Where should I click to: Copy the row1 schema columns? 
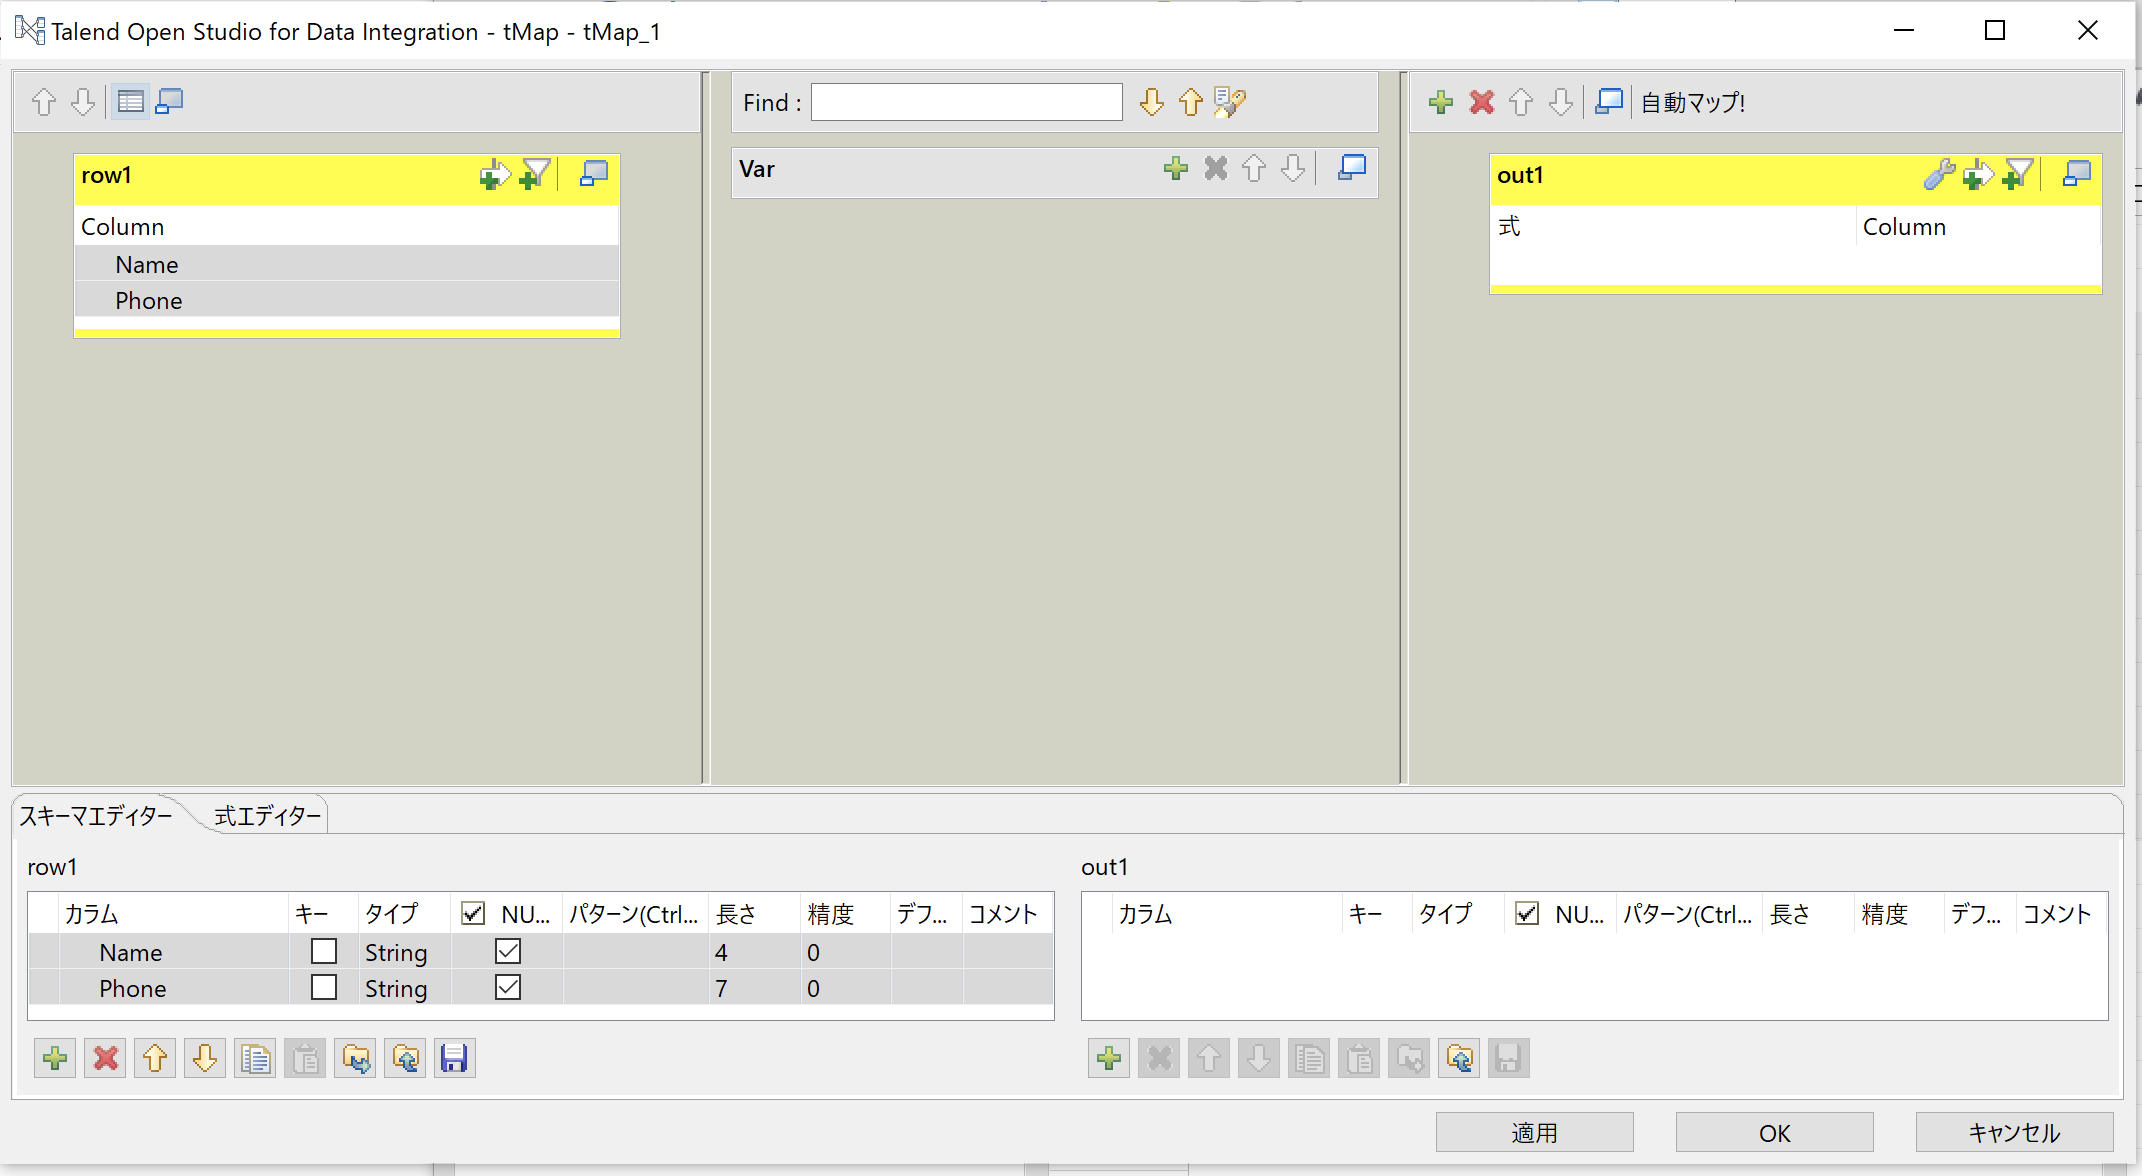click(255, 1058)
